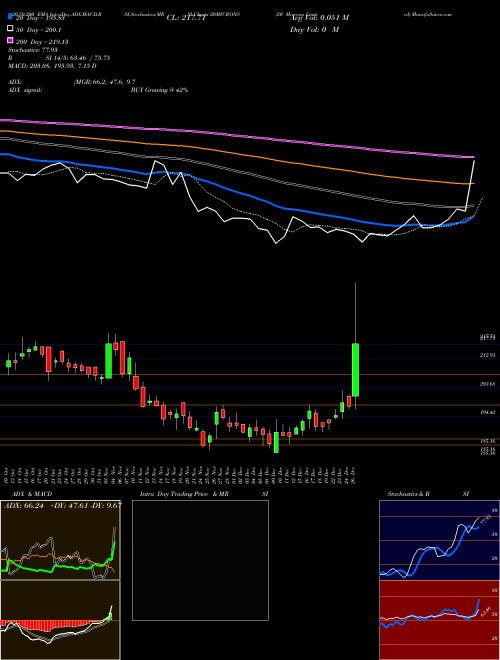Select the '50 Day = 200.1' legend label
Screen dimensions: 500x660
click(x=38, y=30)
